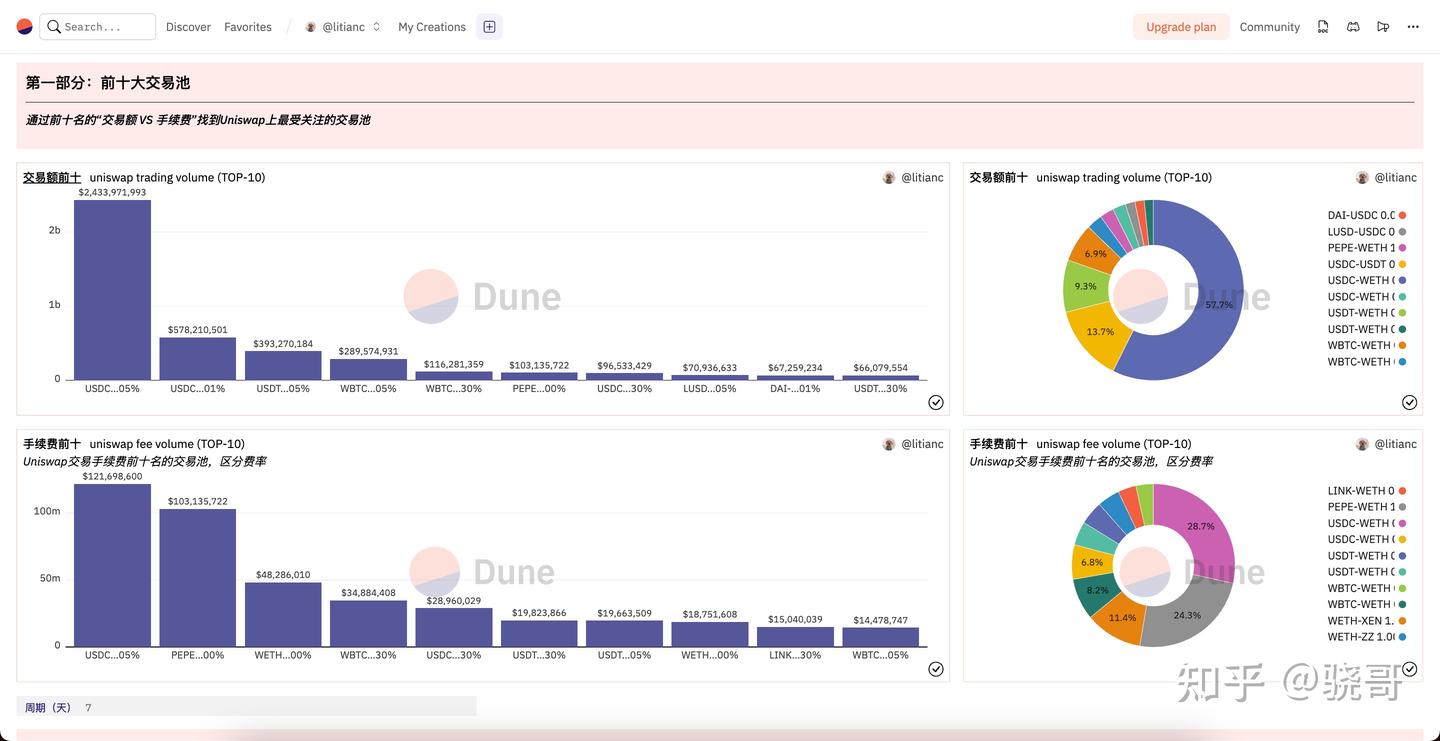Open the underlined 交易额前十 title on the bar chart
This screenshot has height=741, width=1440.
click(52, 178)
